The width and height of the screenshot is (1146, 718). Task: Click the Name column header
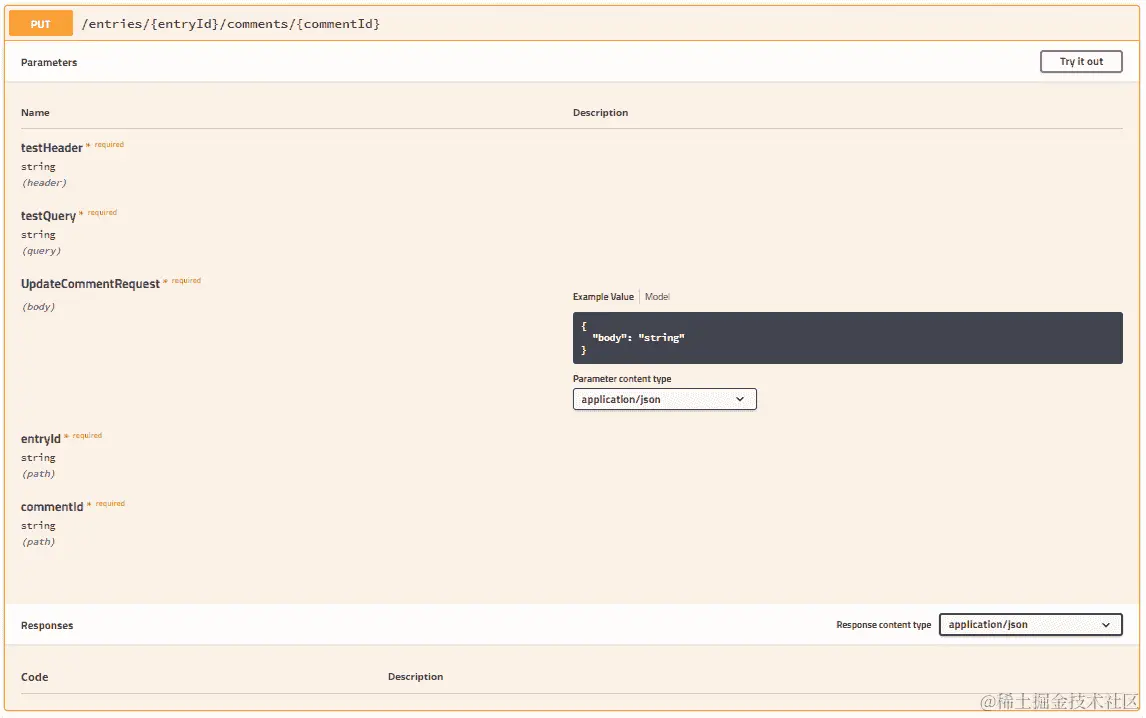(35, 113)
